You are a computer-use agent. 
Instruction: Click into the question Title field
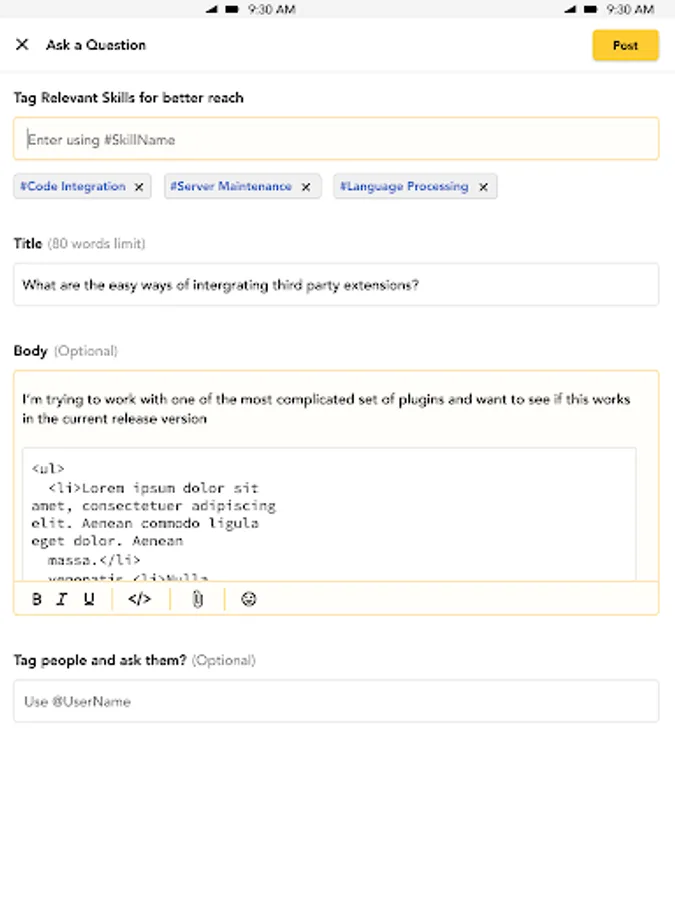pyautogui.click(x=336, y=285)
